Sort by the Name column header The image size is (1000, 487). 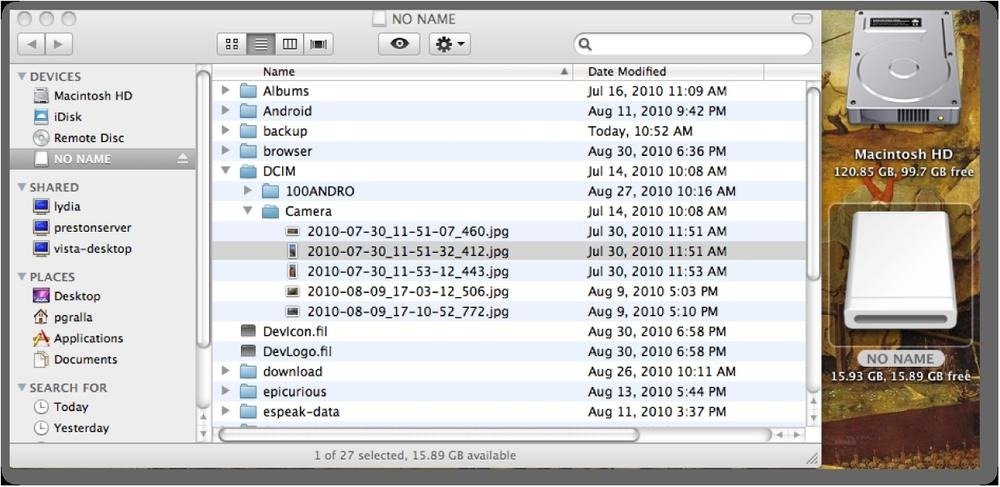pos(393,71)
